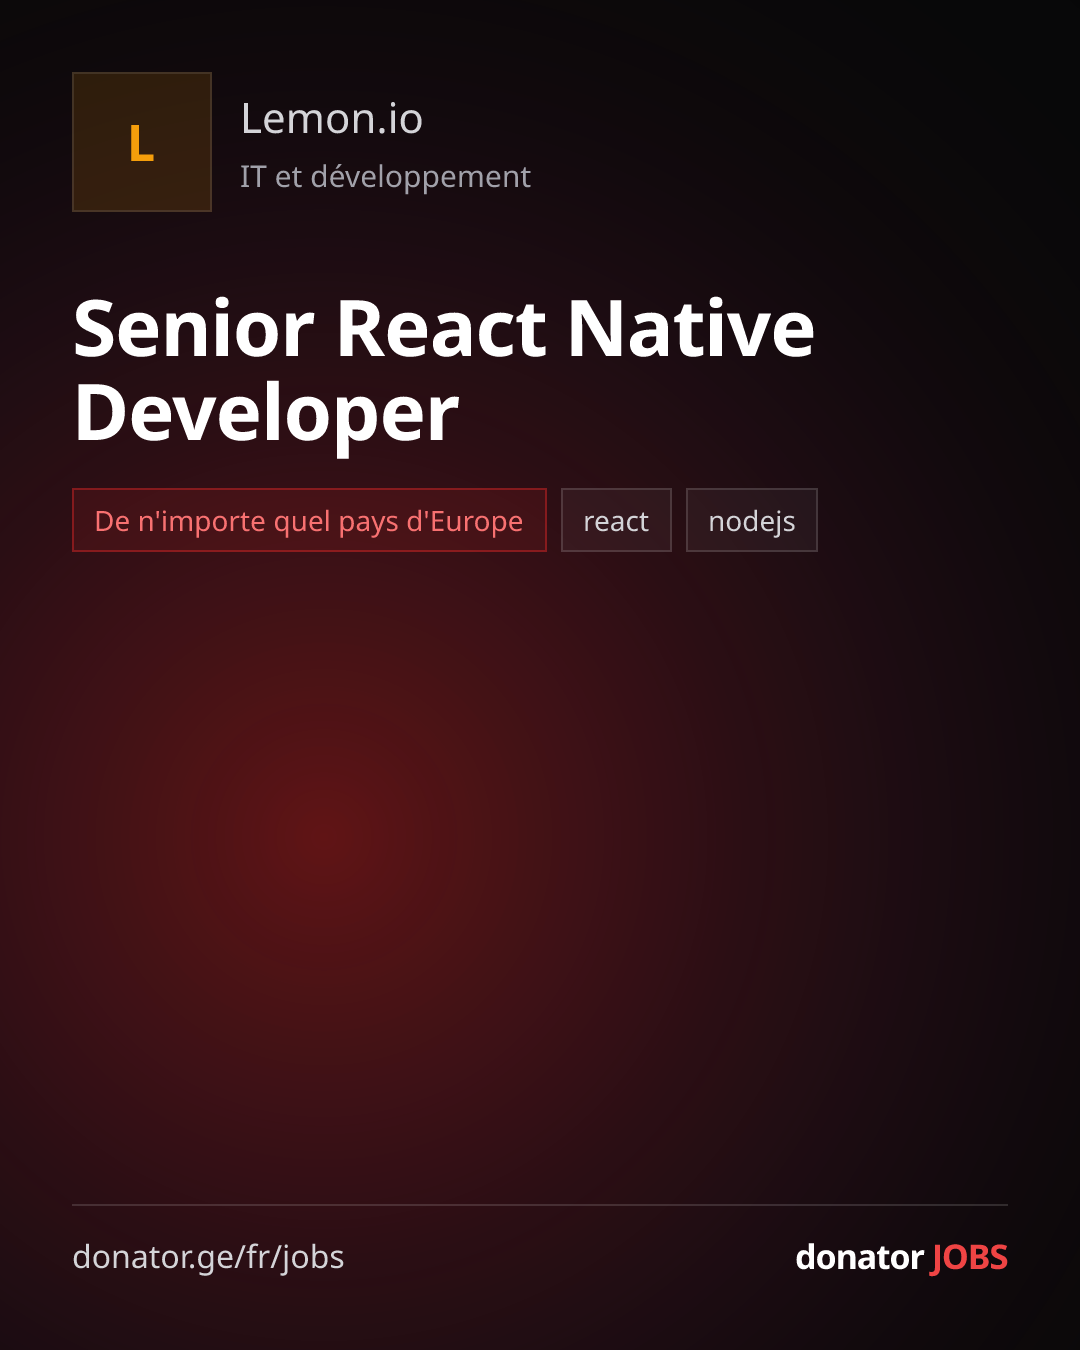Click the Lemon.io company name
This screenshot has height=1350, width=1080.
[332, 119]
